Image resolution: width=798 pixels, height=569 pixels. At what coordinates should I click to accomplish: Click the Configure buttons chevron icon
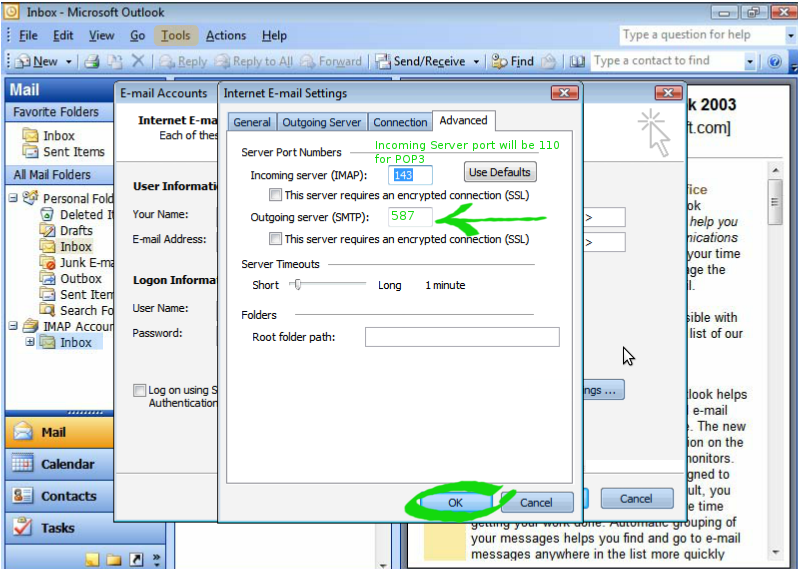156,560
